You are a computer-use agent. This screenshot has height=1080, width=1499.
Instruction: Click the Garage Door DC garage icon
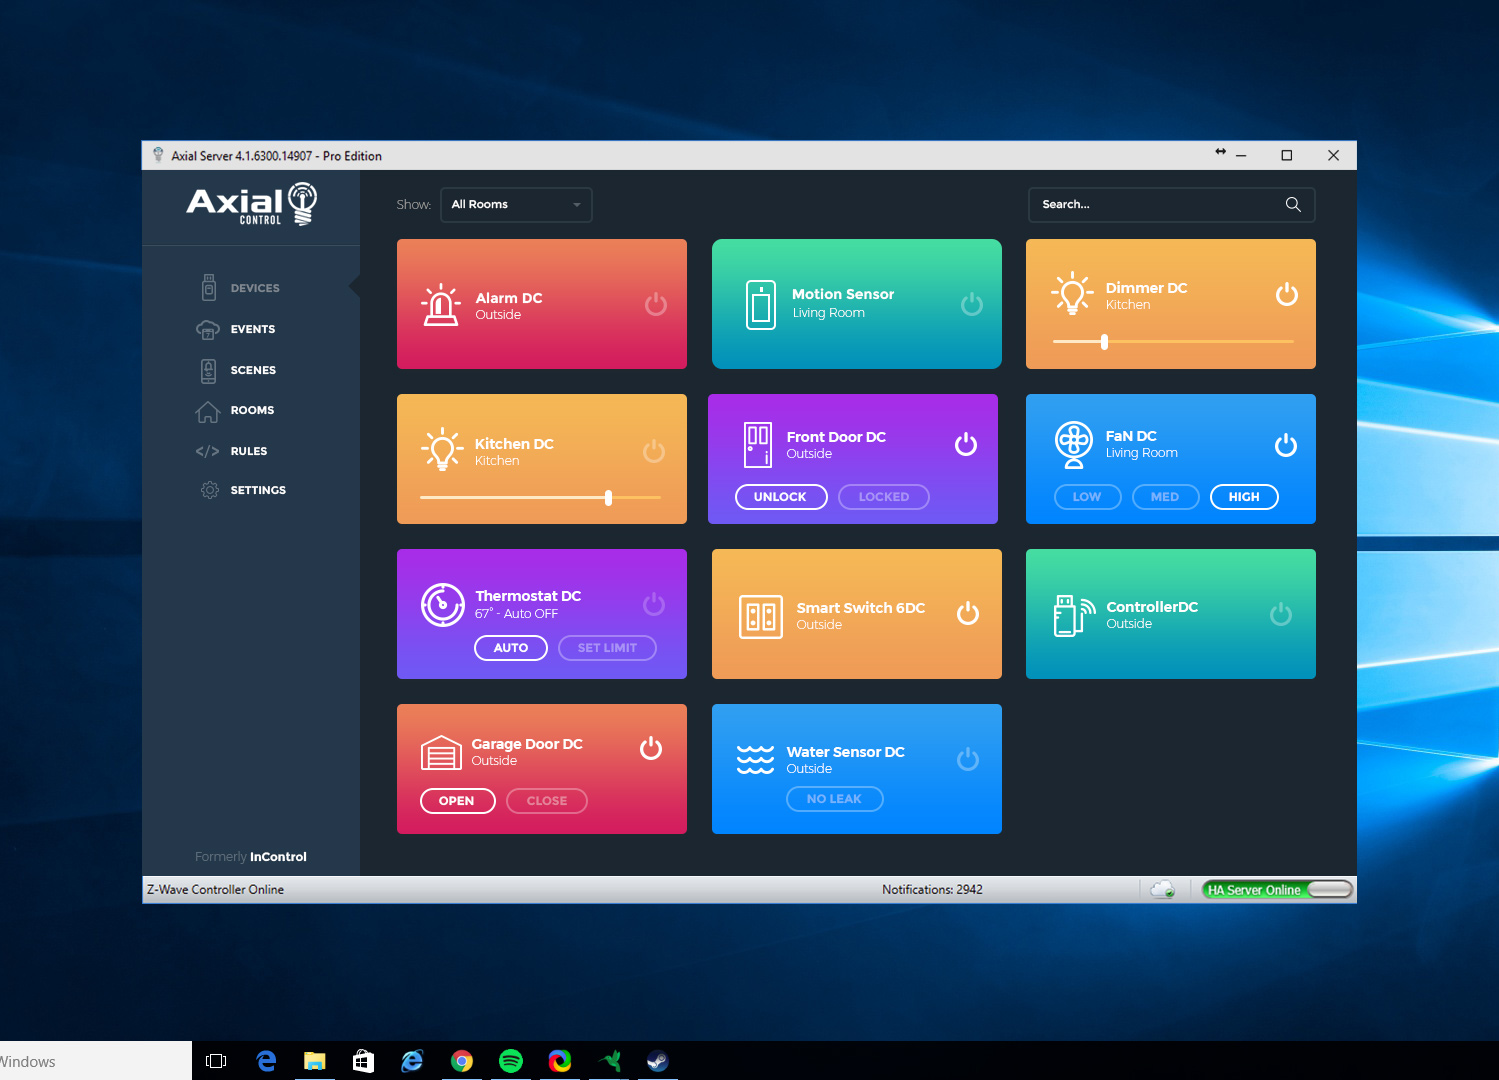pyautogui.click(x=441, y=753)
